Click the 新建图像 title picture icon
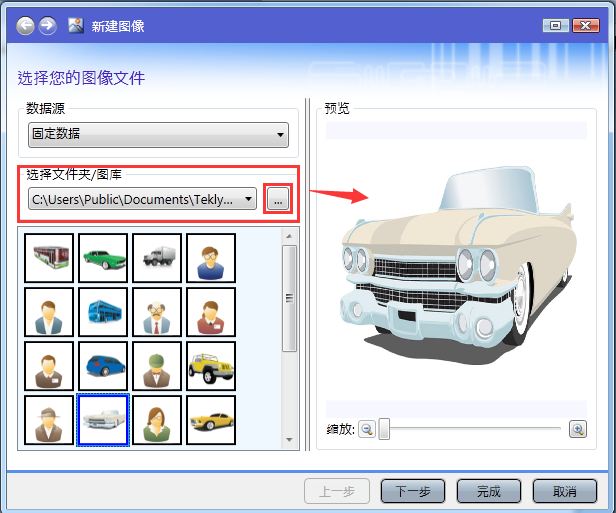The height and width of the screenshot is (513, 616). (x=76, y=26)
